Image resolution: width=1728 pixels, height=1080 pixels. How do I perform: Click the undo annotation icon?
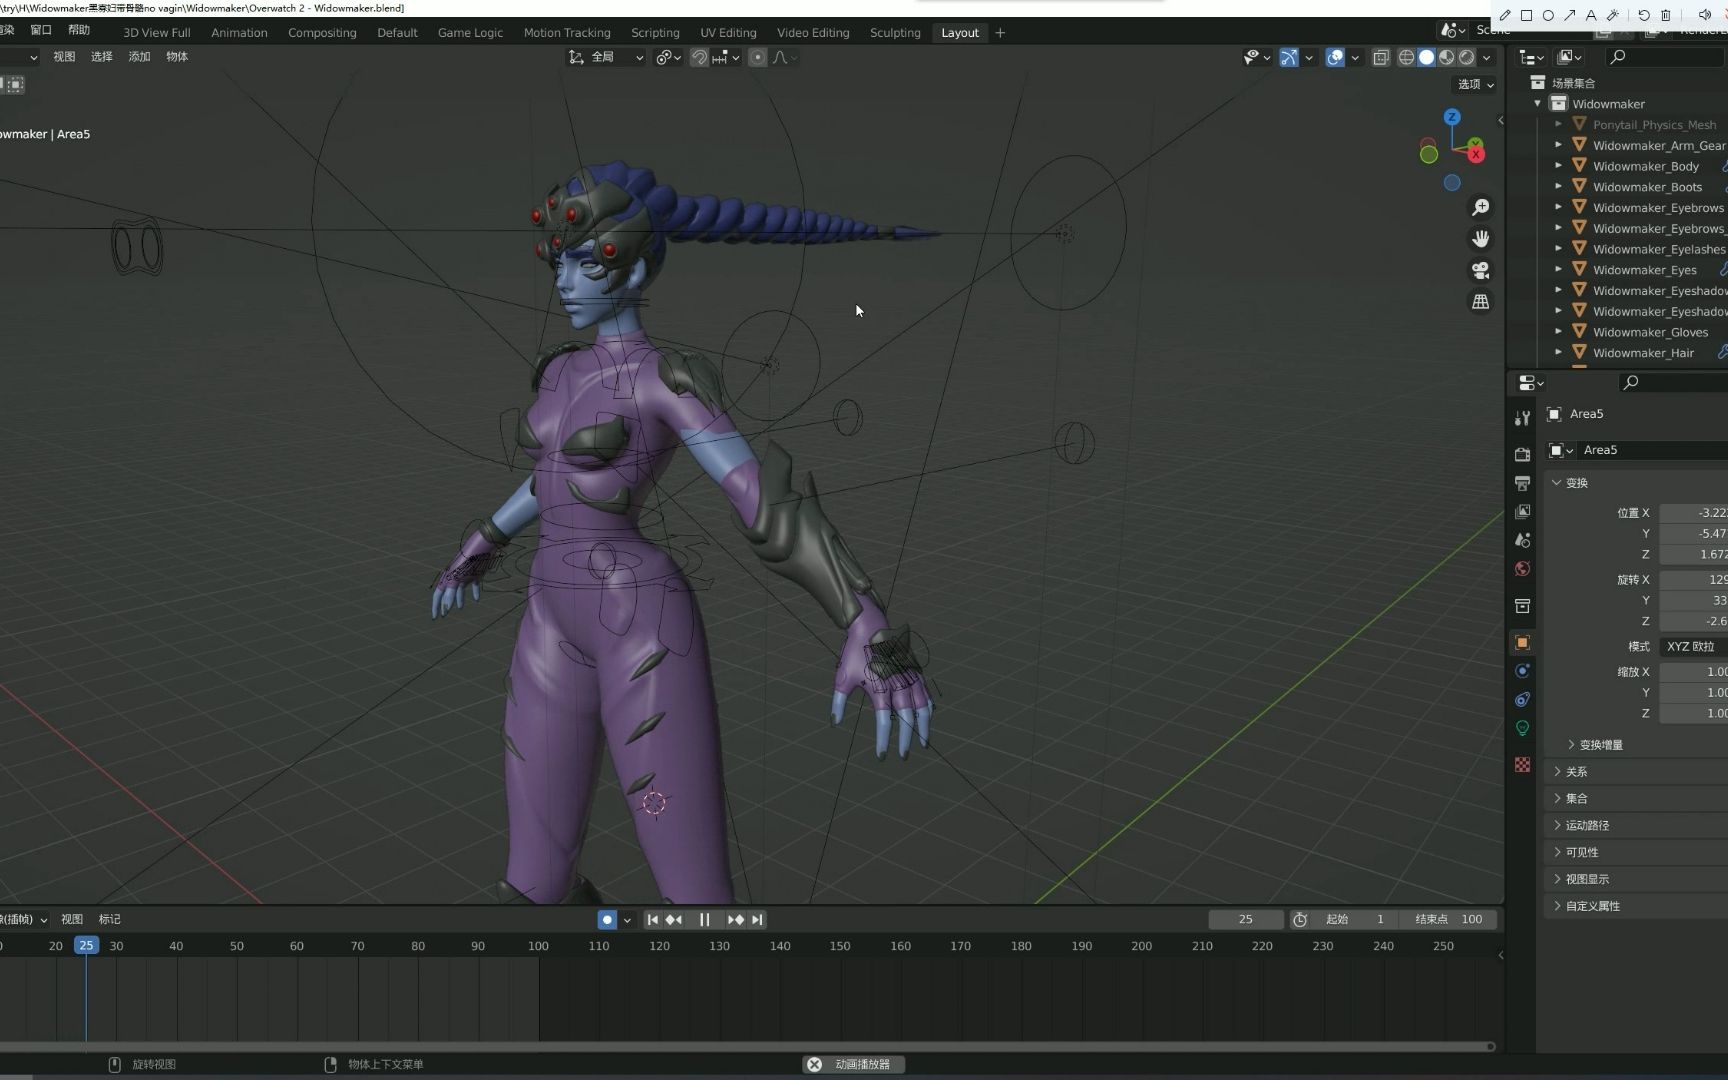click(x=1643, y=15)
